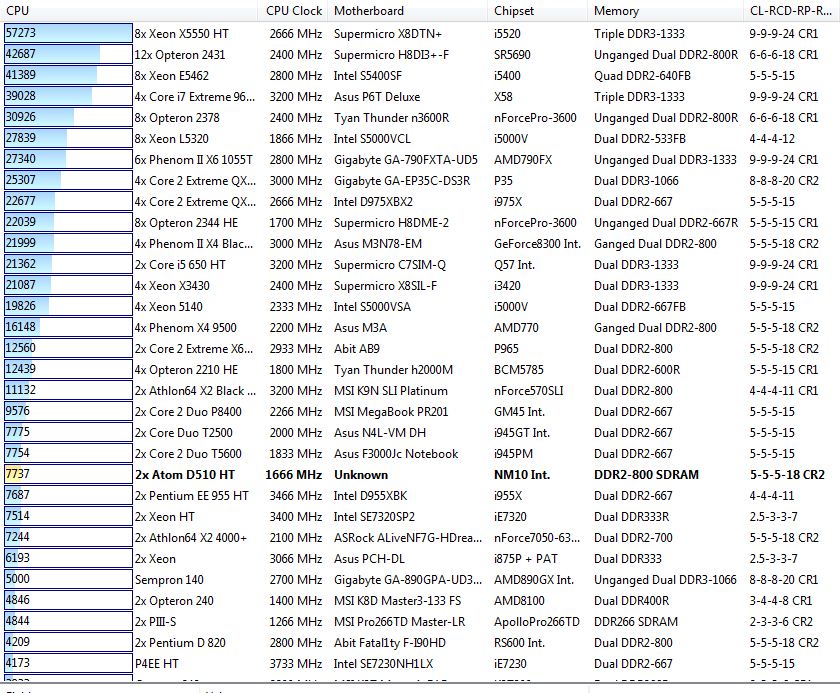This screenshot has height=693, width=840.
Task: Click the MSI MegaBook PR201 cell
Action: click(x=391, y=412)
